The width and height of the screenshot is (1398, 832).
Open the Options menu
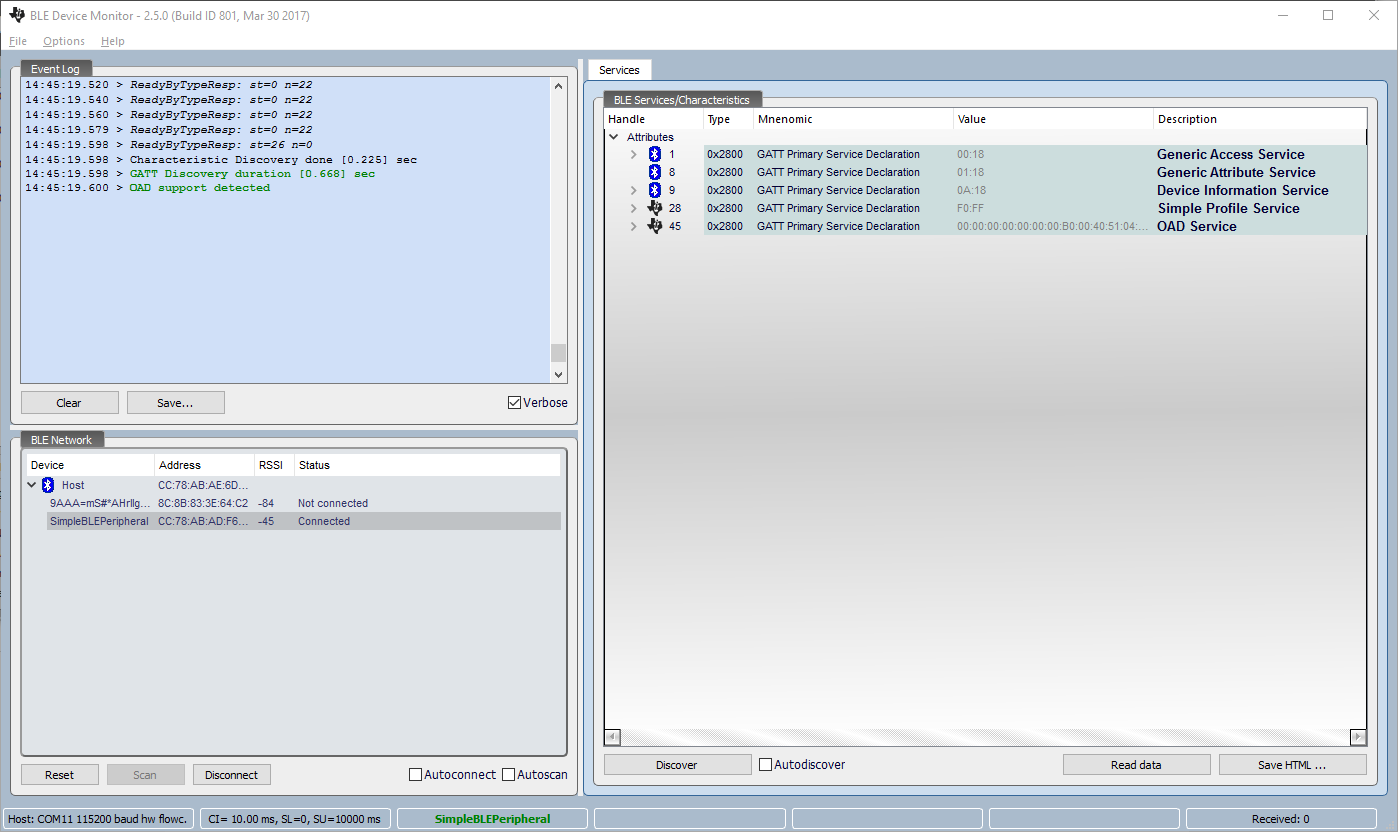[64, 41]
